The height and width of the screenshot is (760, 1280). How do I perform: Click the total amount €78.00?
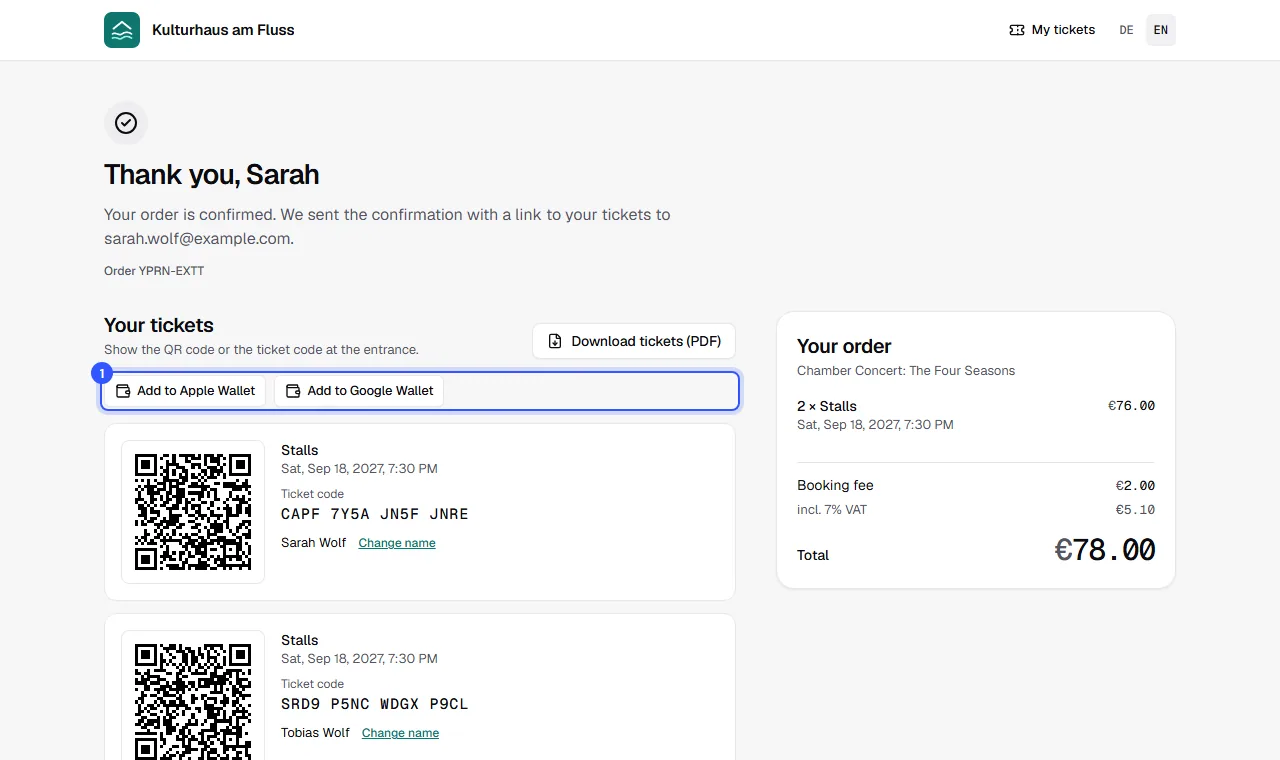pyautogui.click(x=1105, y=550)
